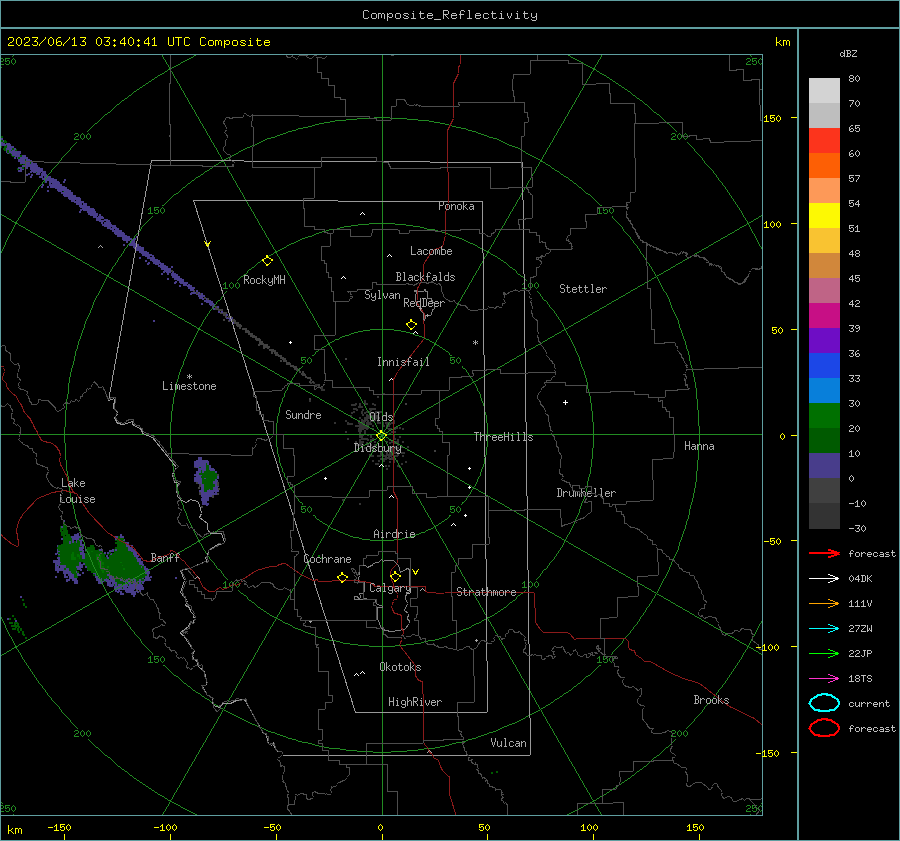Click the yellow V marker northeast of Calgary
This screenshot has height=841, width=900.
click(415, 572)
